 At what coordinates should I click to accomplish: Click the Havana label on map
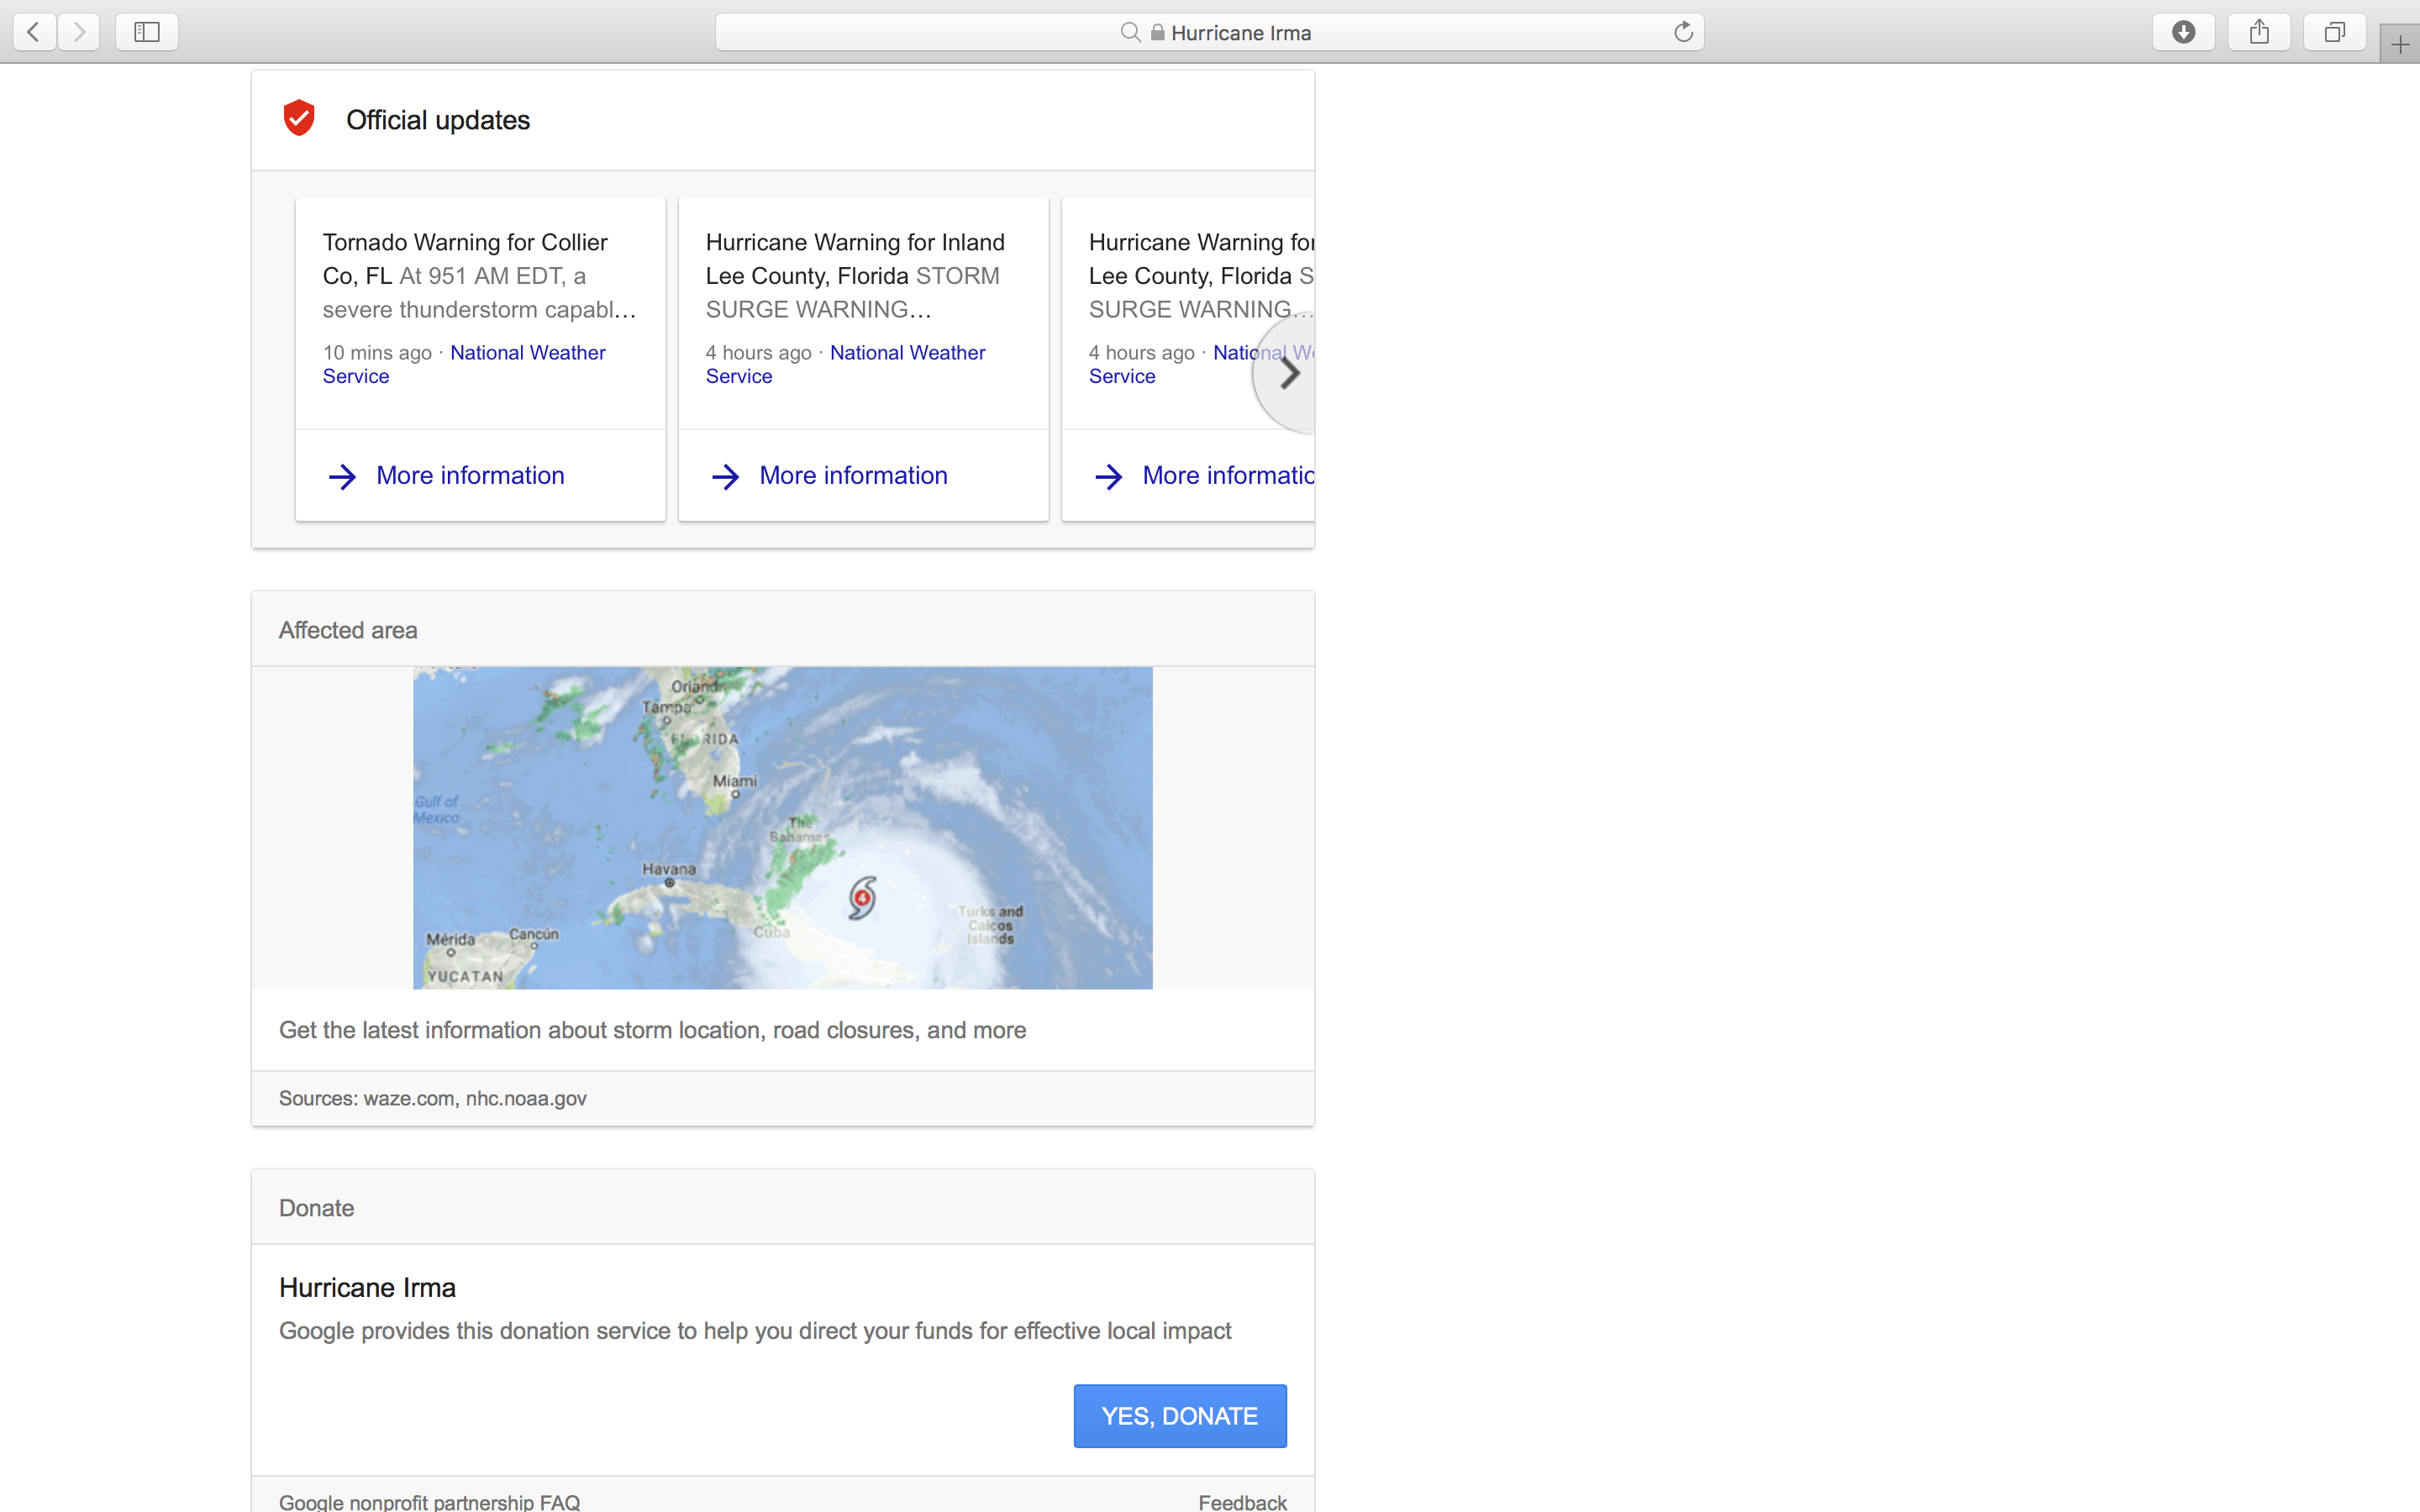tap(669, 869)
